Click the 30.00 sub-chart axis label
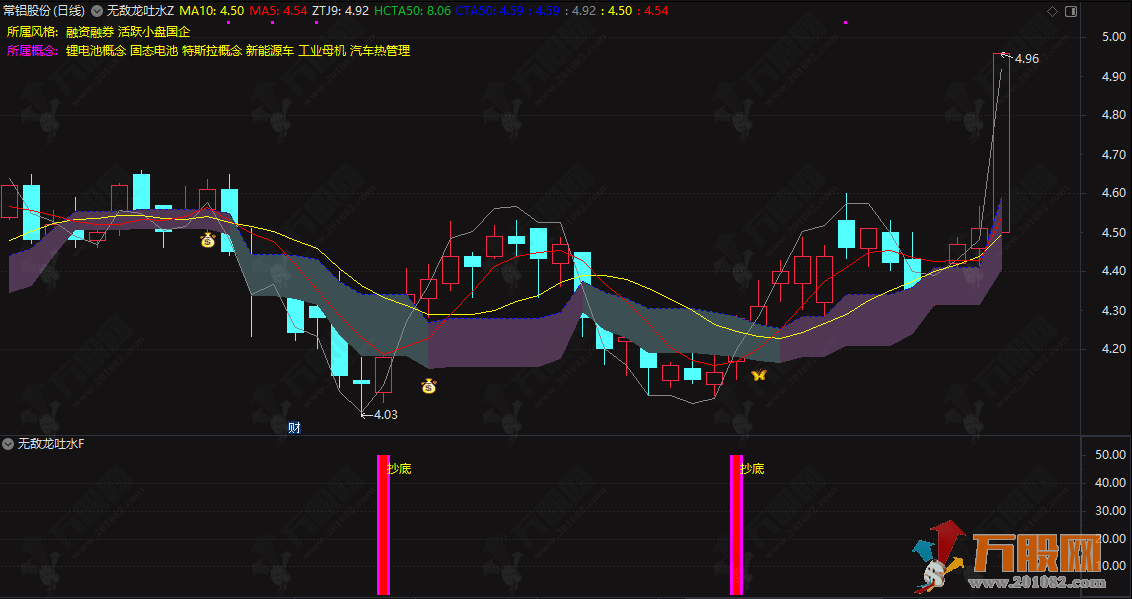1132x599 pixels. pyautogui.click(x=1110, y=511)
